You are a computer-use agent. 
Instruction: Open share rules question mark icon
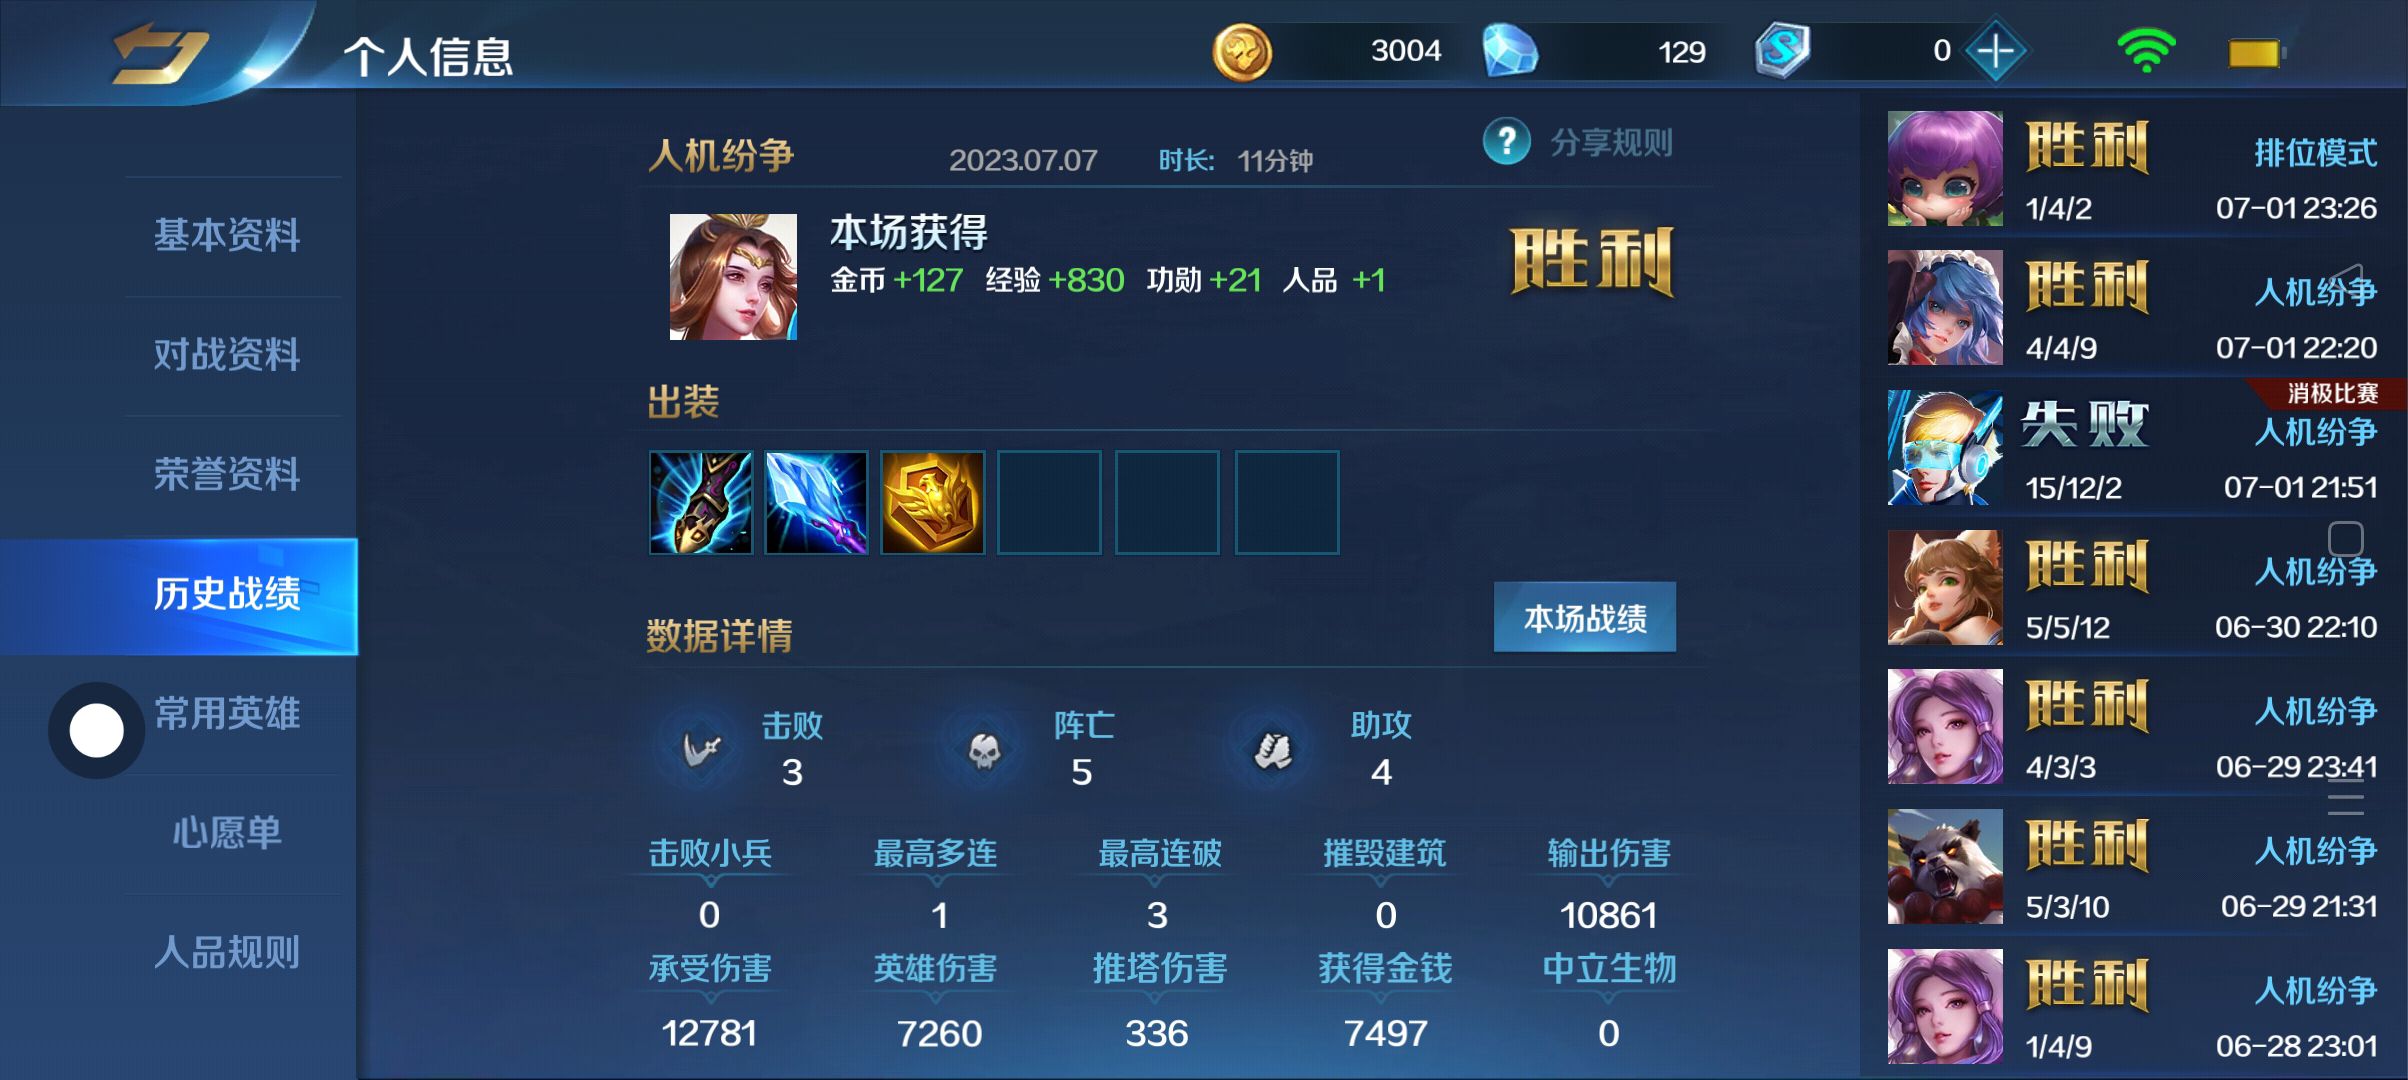pos(1506,142)
